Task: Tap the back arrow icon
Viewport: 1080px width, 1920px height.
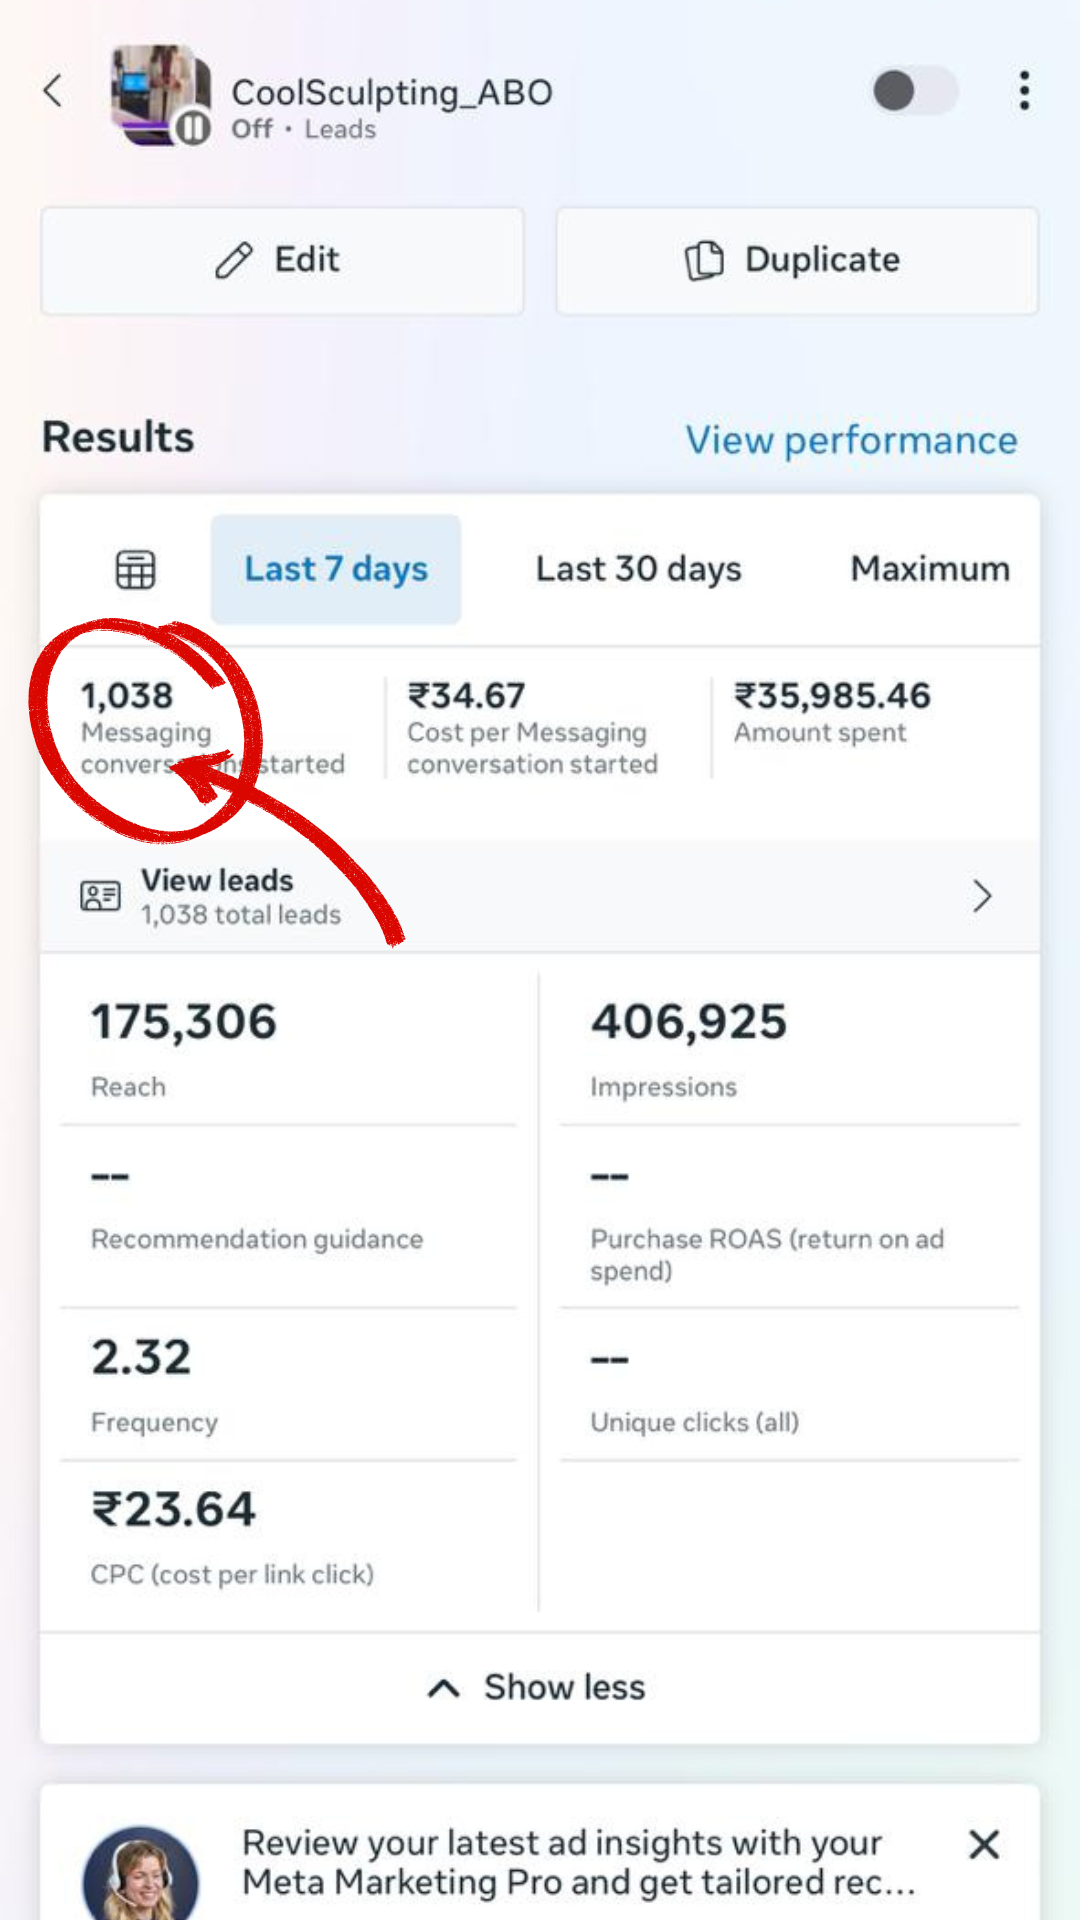Action: click(54, 91)
